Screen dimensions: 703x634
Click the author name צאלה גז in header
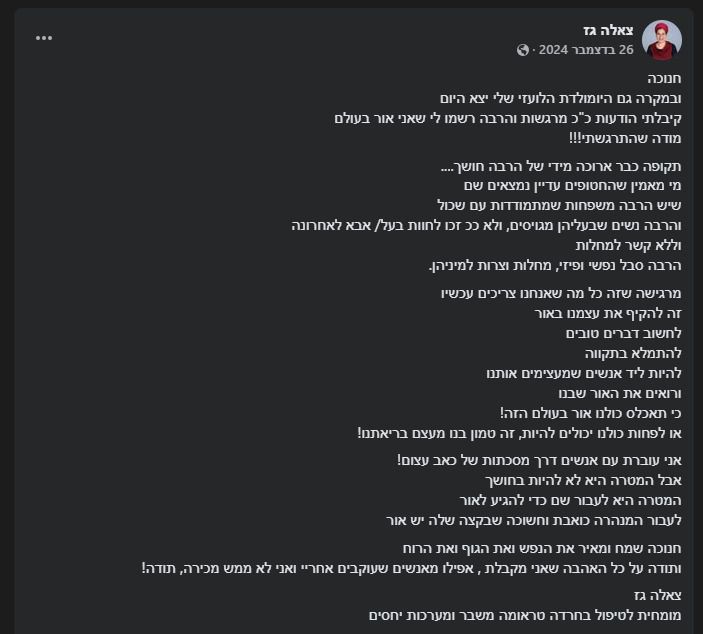(x=611, y=30)
